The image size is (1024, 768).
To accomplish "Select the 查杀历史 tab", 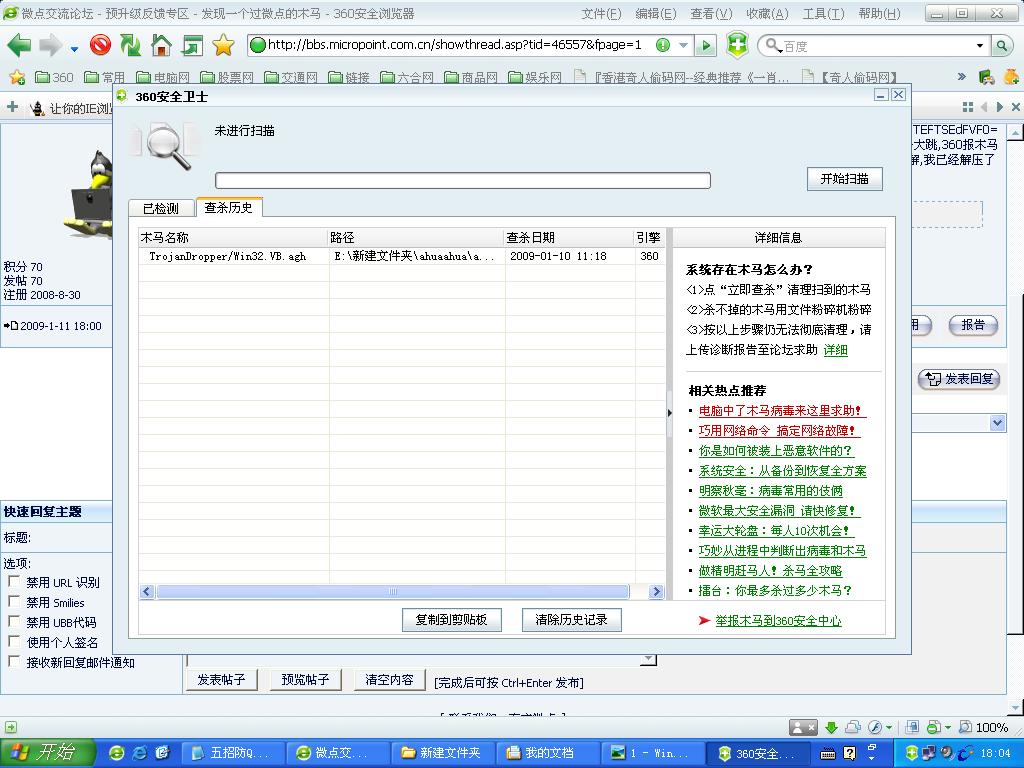I will coord(229,207).
